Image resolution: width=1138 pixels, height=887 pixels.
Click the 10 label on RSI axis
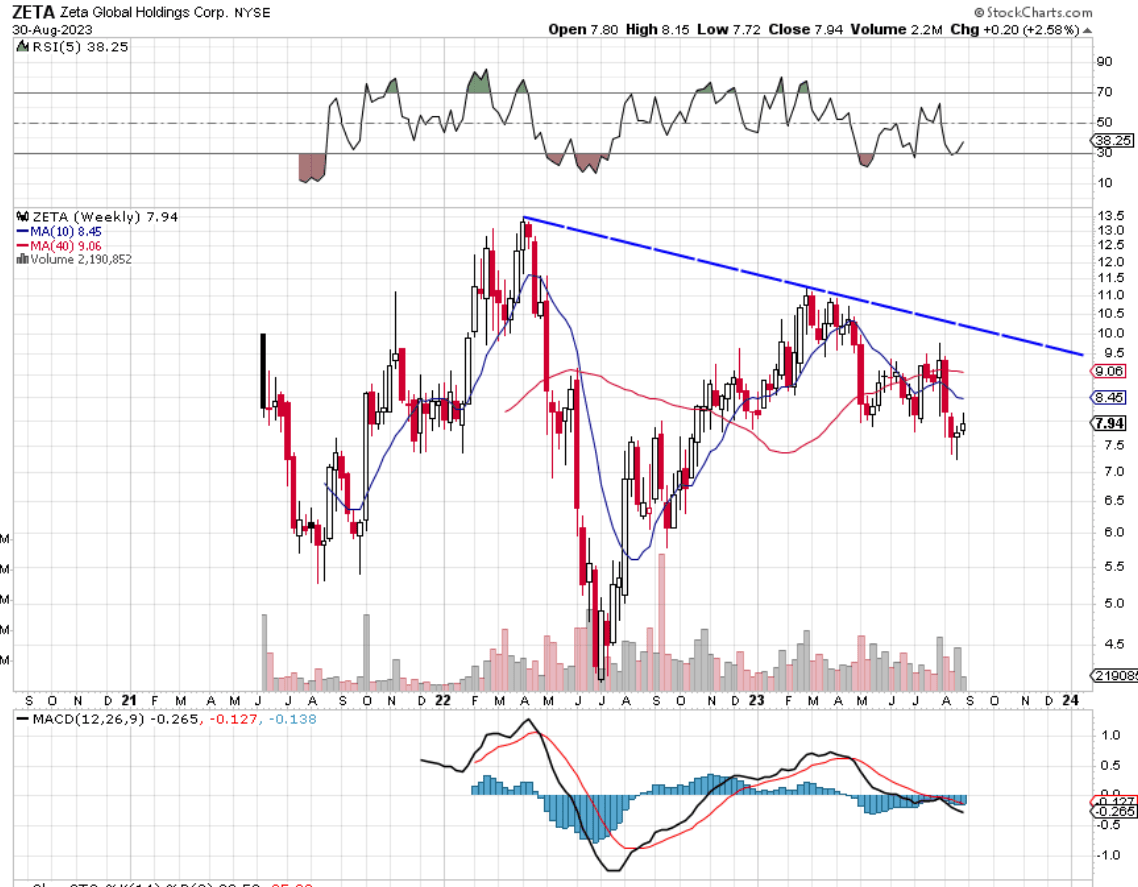(1104, 183)
